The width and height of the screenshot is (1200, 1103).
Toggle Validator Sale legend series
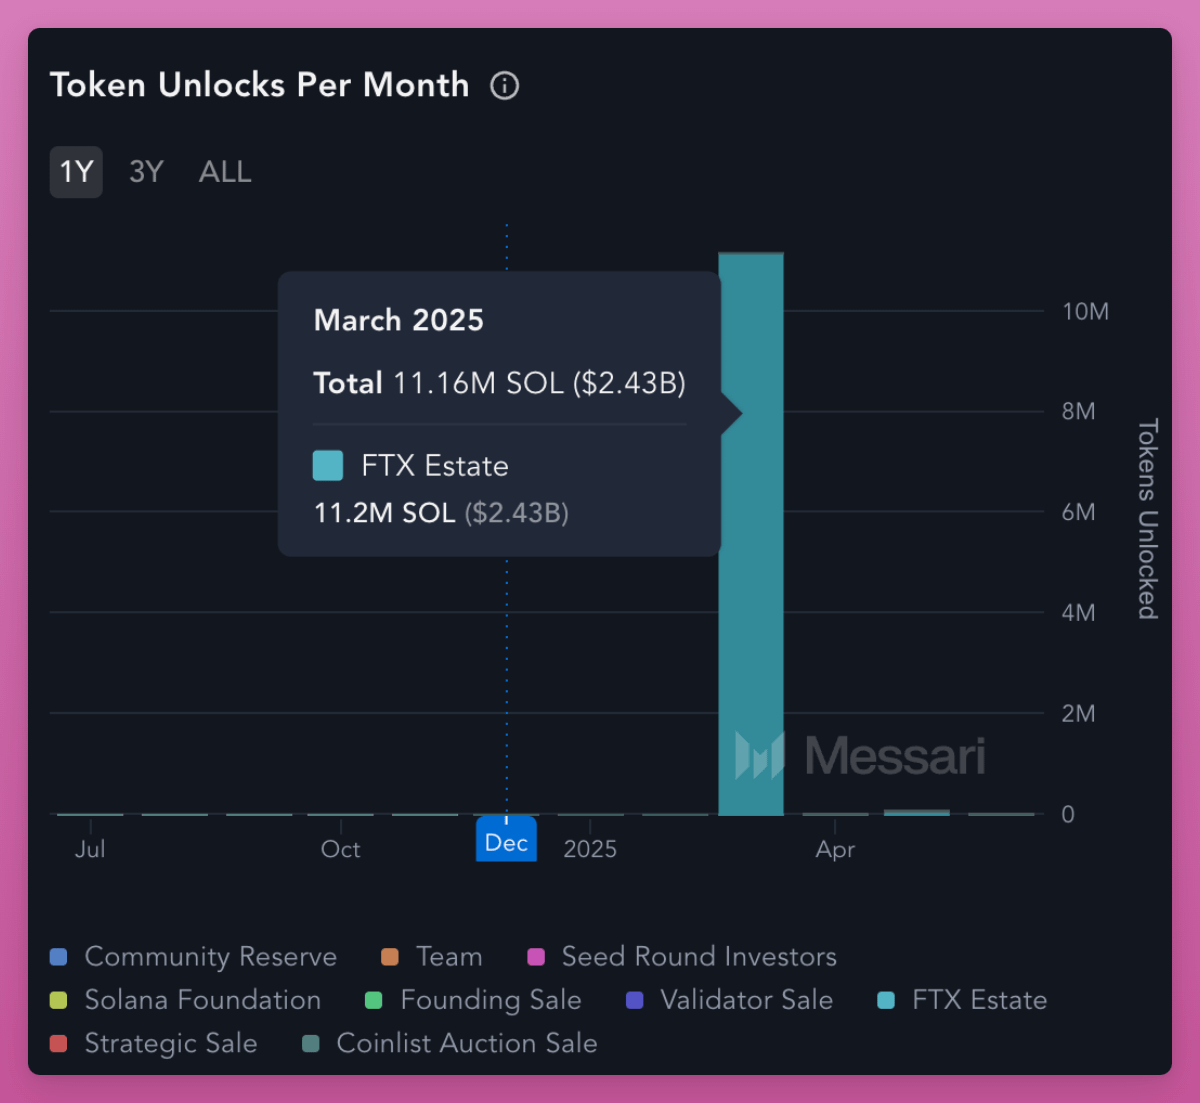(729, 1000)
